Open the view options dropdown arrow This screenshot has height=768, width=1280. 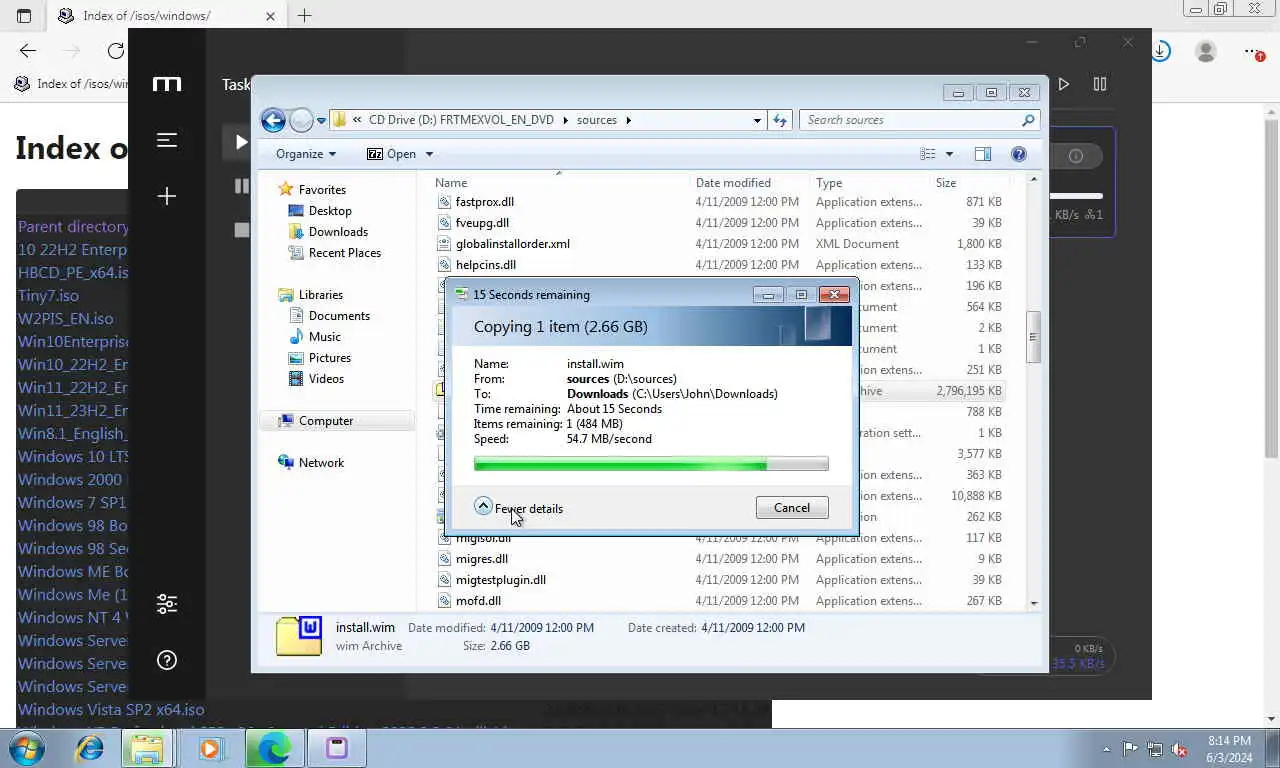point(949,154)
